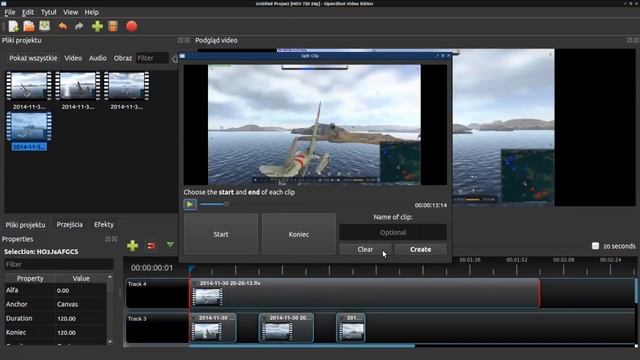
Task: Click the green Add Marker arrow icon
Action: click(170, 244)
